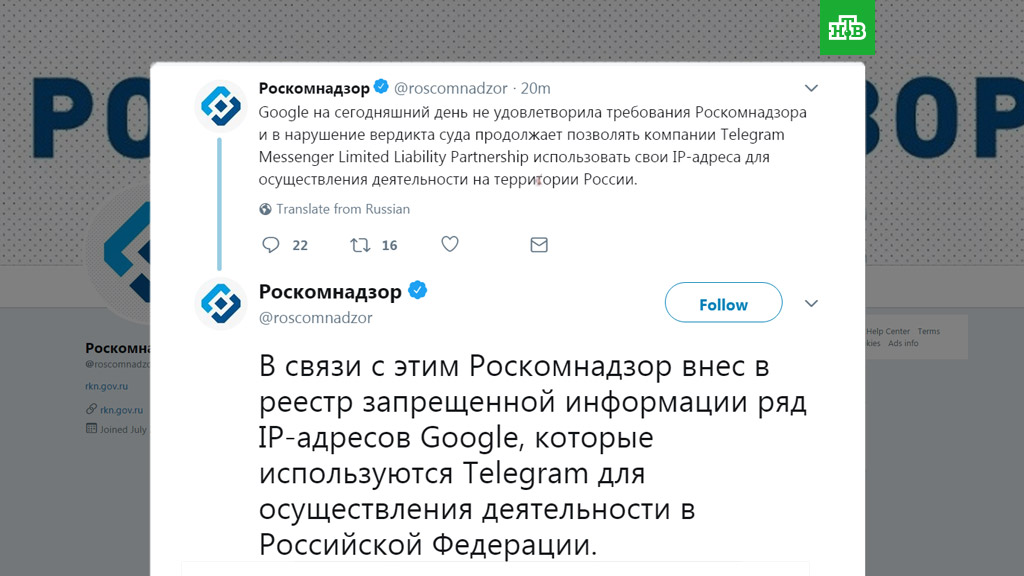Viewport: 1024px width, 576px height.
Task: Click the Ads info footer link
Action: pyautogui.click(x=903, y=343)
